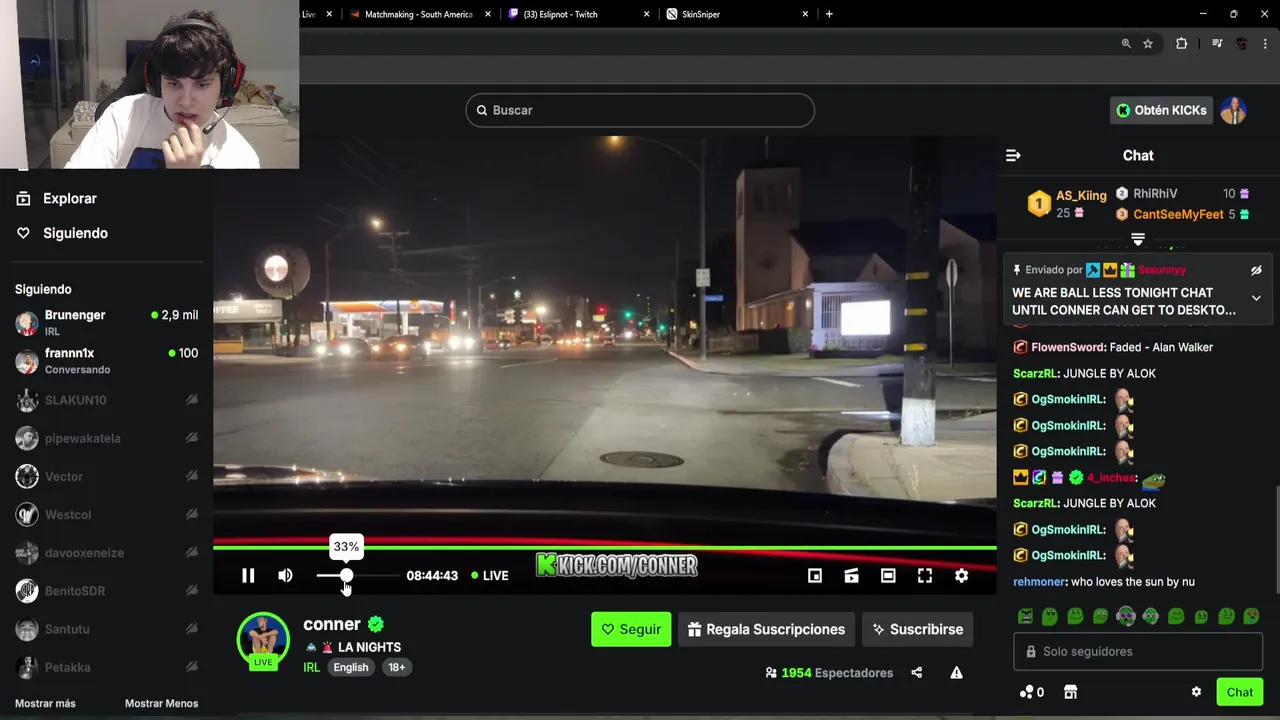Jump to LIVE indicator in player
The height and width of the screenshot is (720, 1280).
[x=490, y=575]
